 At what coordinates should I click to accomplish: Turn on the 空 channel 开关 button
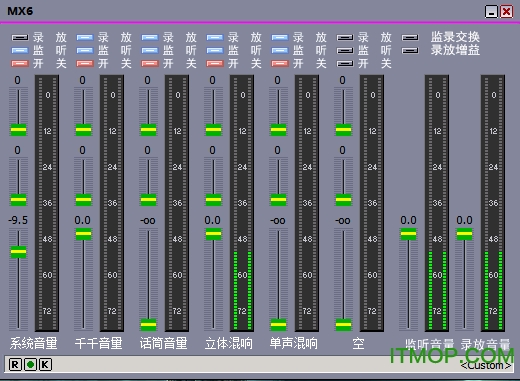345,63
